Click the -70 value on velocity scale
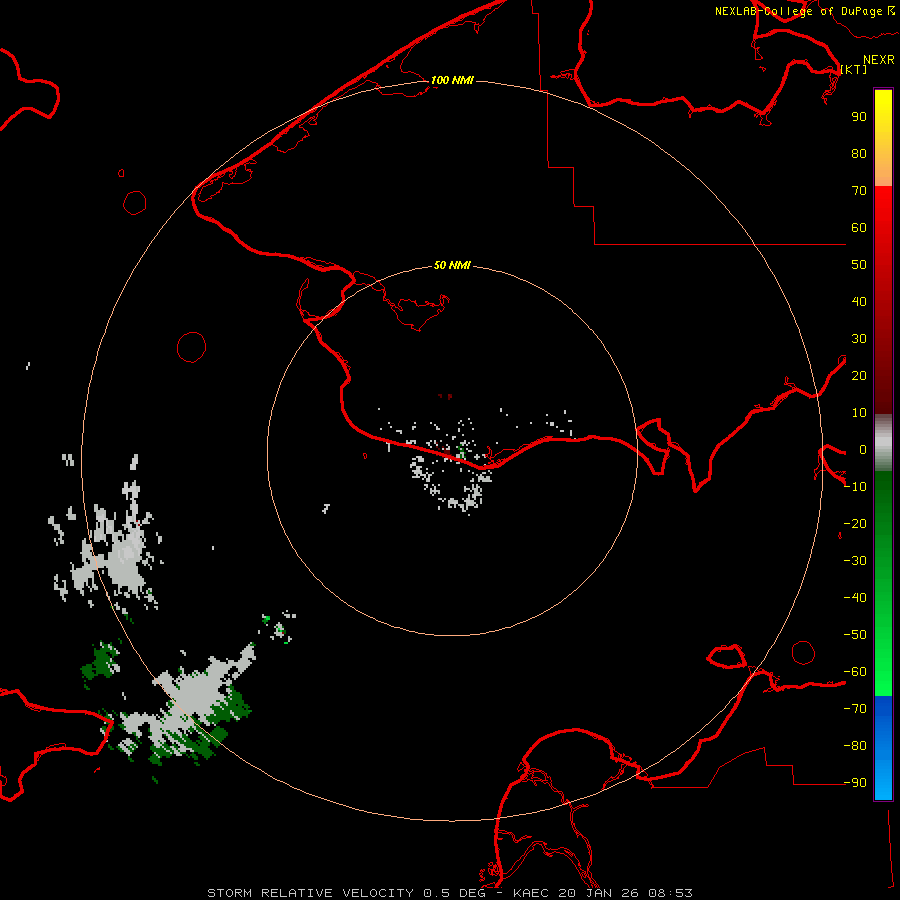The height and width of the screenshot is (900, 900). point(855,709)
